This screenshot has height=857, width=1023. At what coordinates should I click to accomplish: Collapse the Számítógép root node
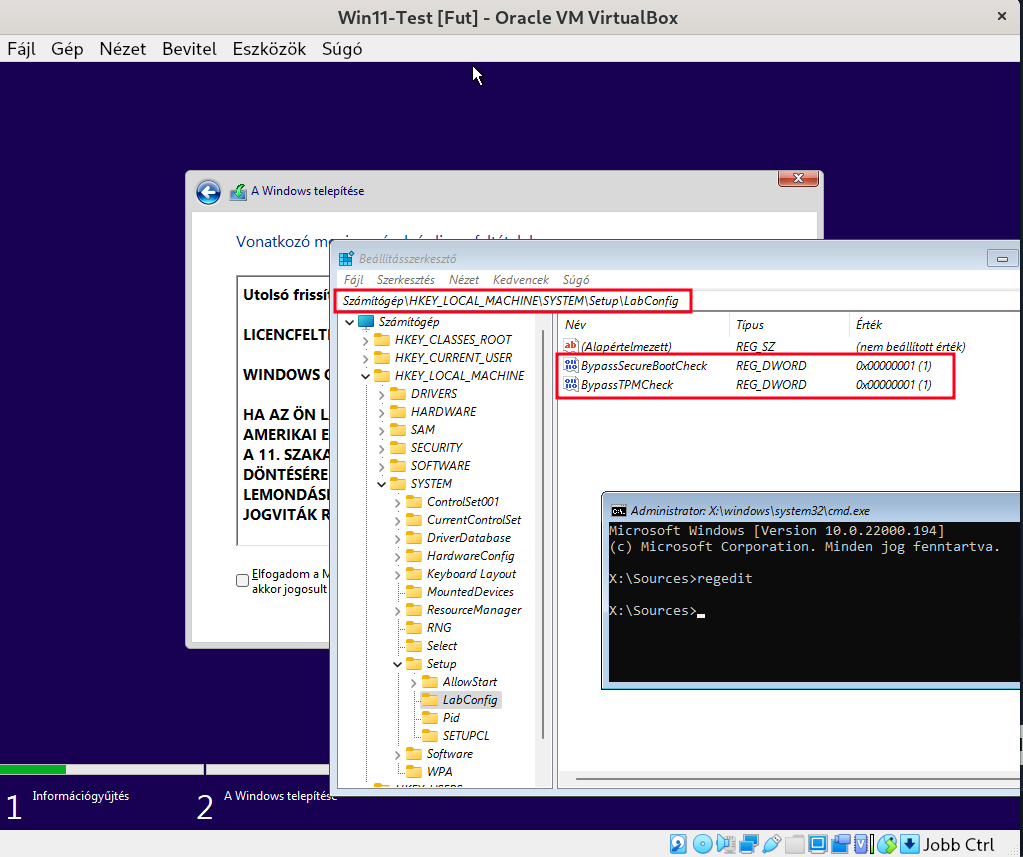(x=350, y=322)
